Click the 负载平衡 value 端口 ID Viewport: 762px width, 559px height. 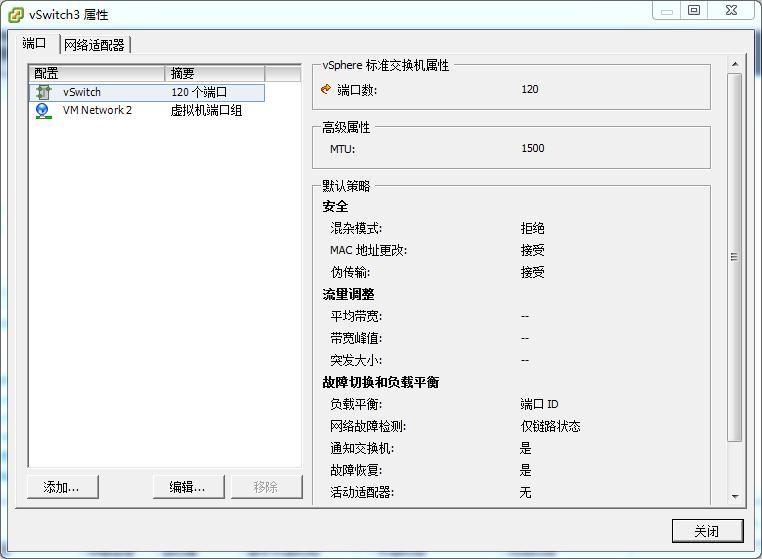click(539, 404)
